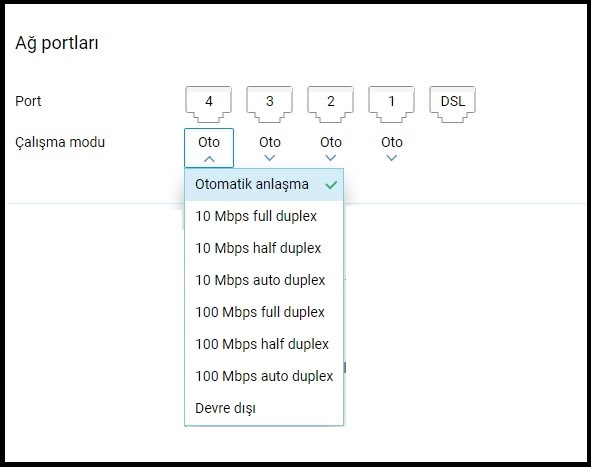The image size is (591, 468).
Task: Expand the Oto dropdown under port 3
Action: coord(270,148)
